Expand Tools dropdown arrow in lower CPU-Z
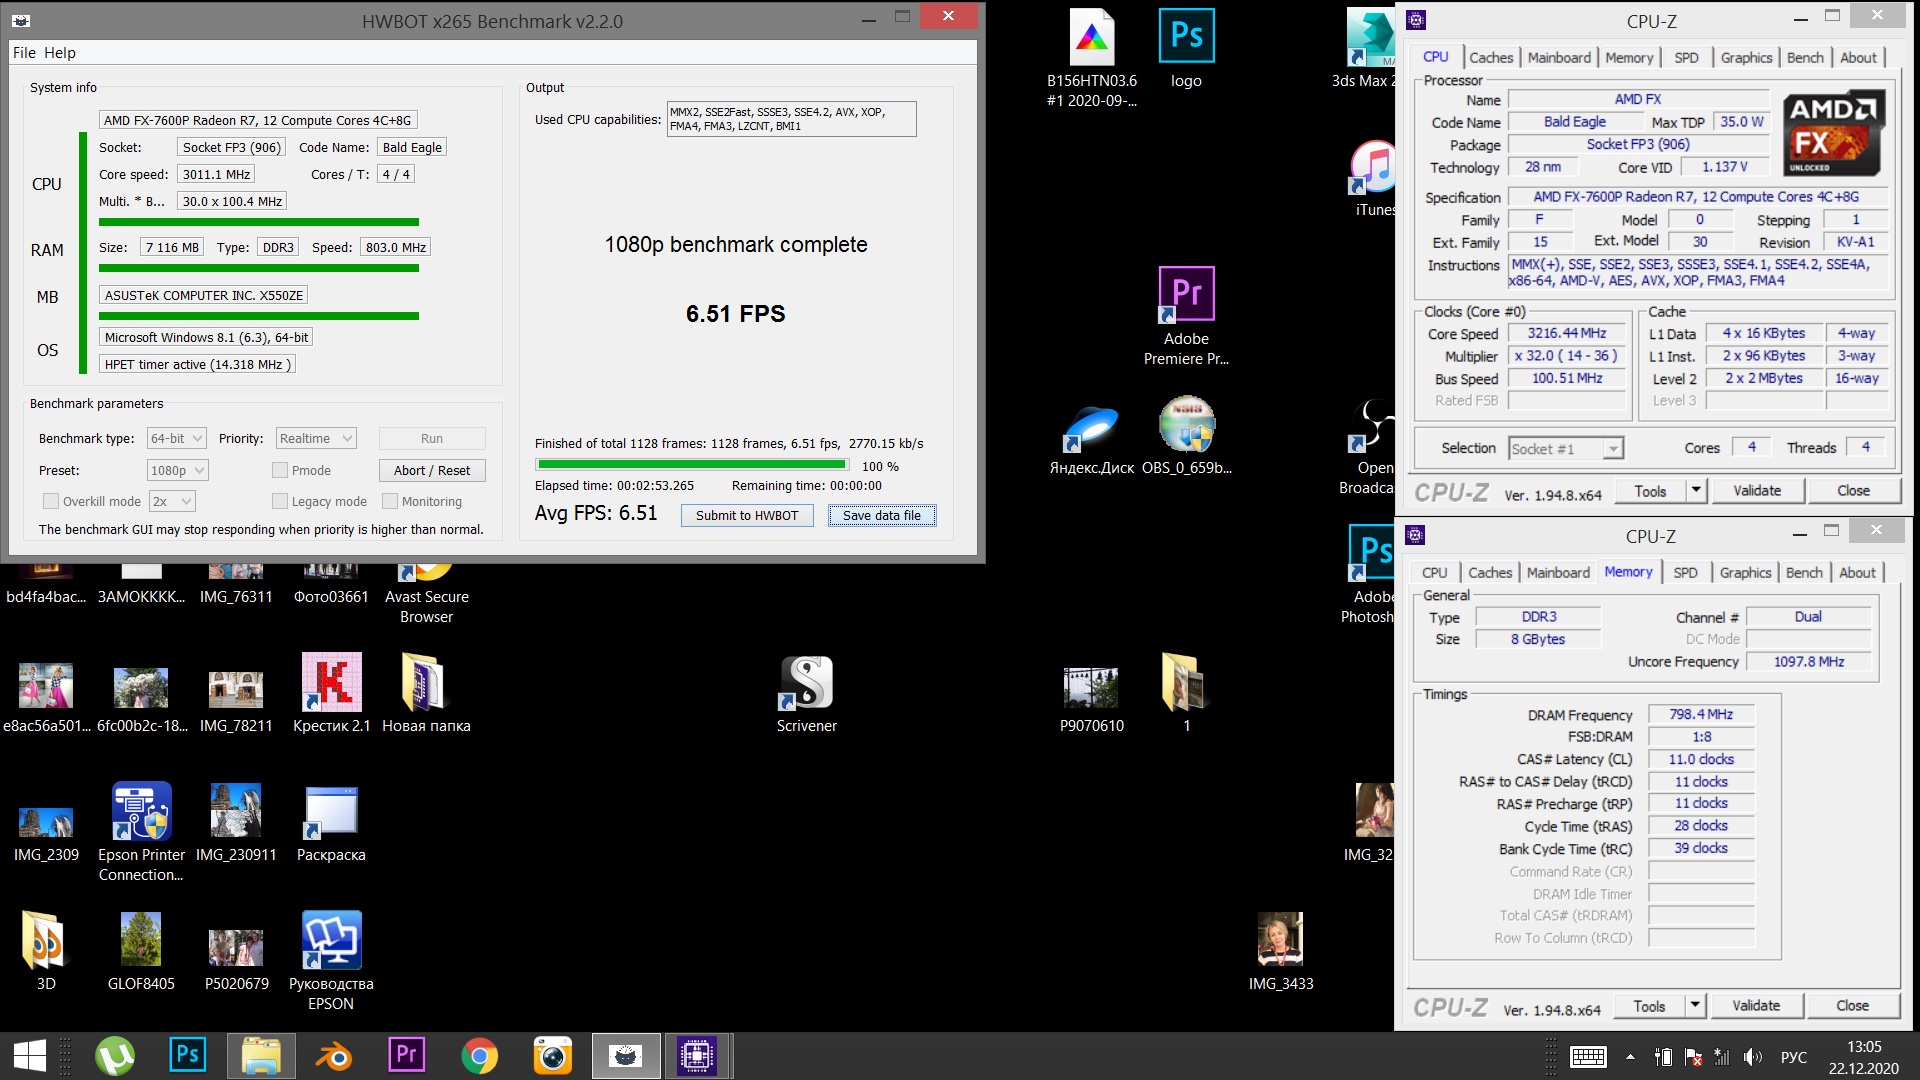The height and width of the screenshot is (1080, 1920). [1695, 1006]
